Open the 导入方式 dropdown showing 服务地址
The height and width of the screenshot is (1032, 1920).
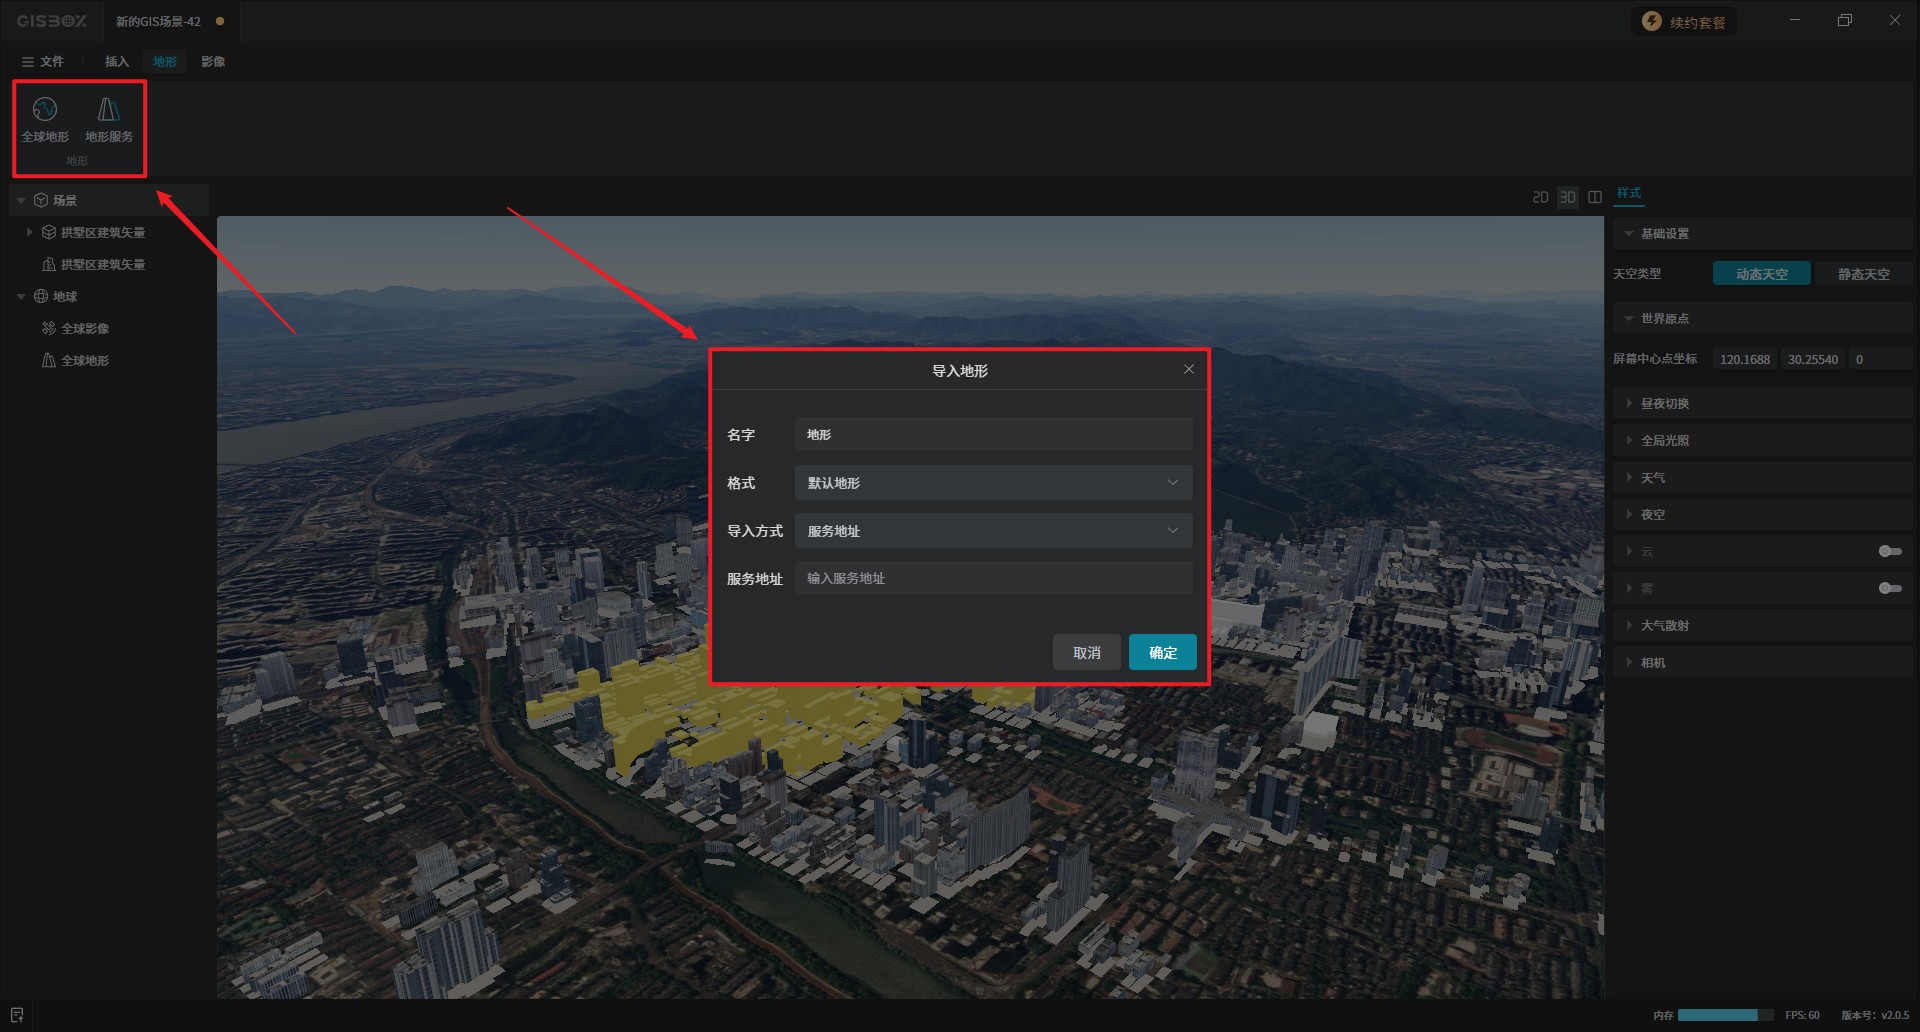pyautogui.click(x=993, y=531)
